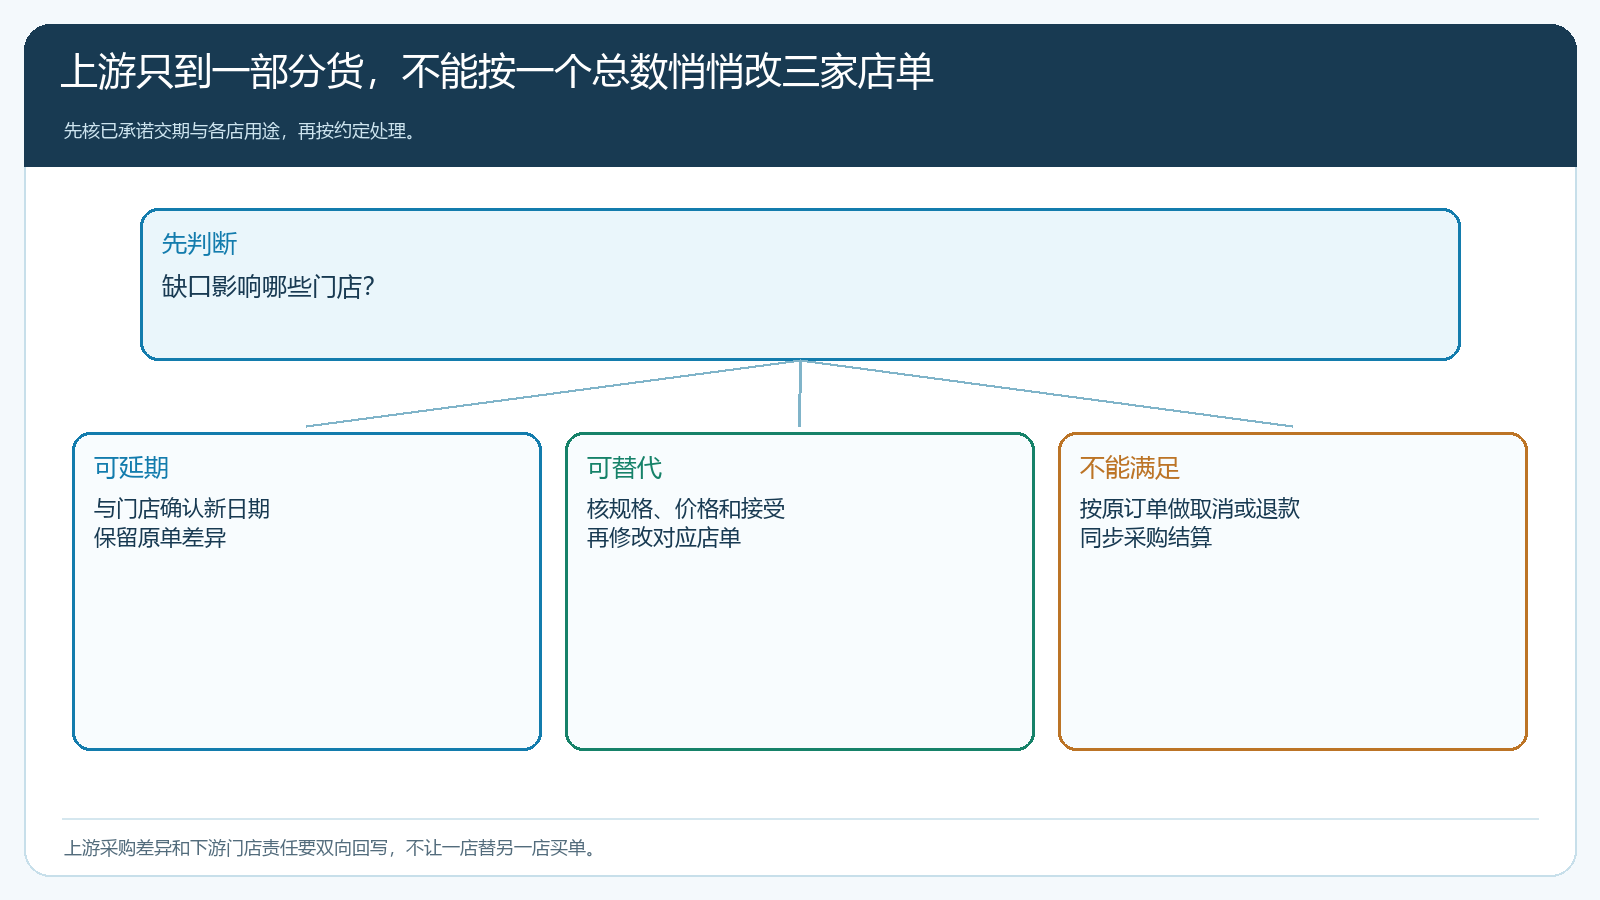This screenshot has width=1600, height=900.
Task: Click the text '再修改对应店单'
Action: tap(664, 538)
